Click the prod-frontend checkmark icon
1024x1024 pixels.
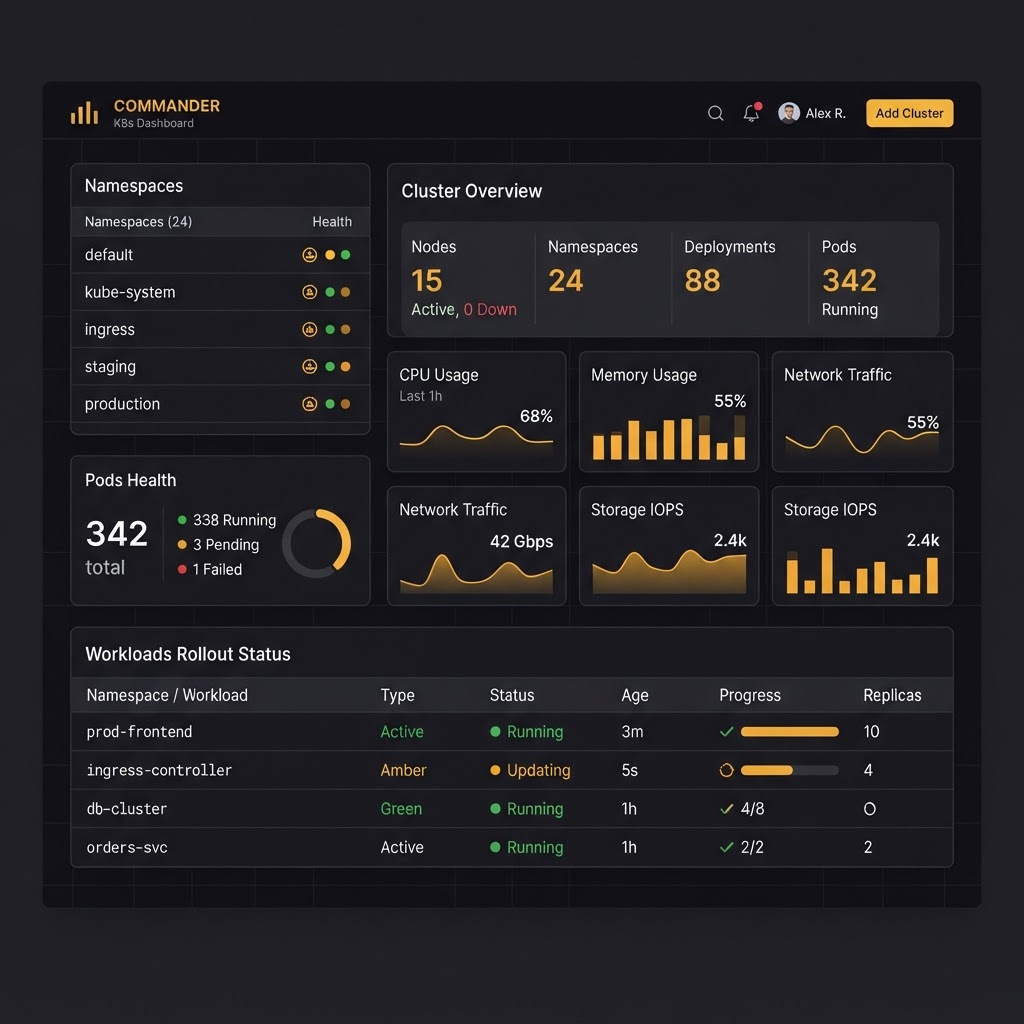726,731
